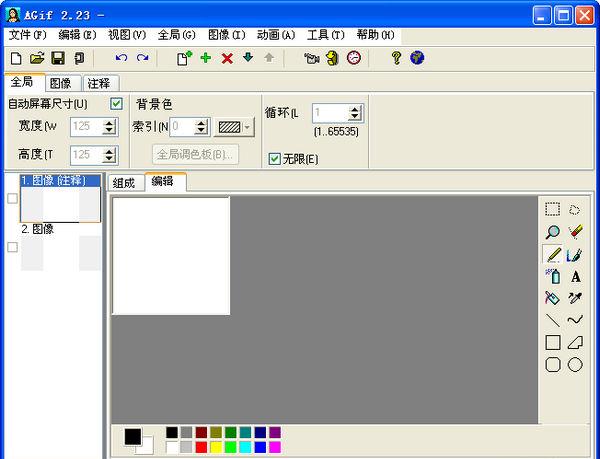Screen dimensions: 600x459
Task: Open a file with folder icon
Action: click(37, 58)
